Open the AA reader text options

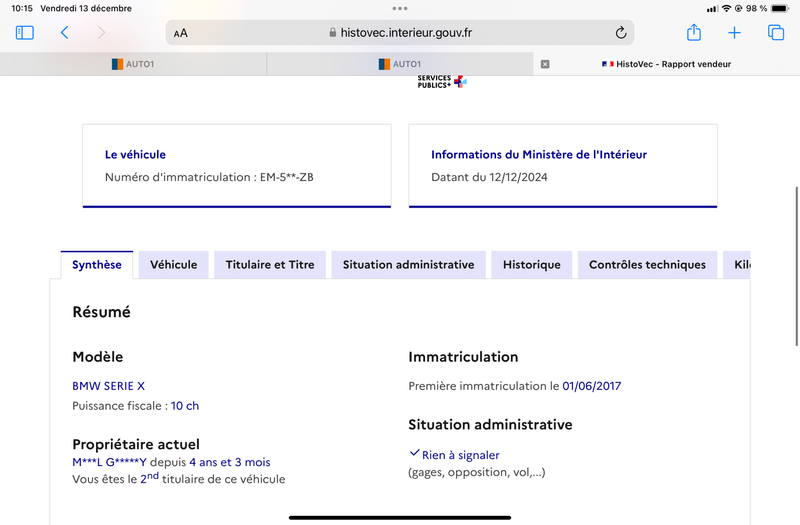[x=181, y=33]
